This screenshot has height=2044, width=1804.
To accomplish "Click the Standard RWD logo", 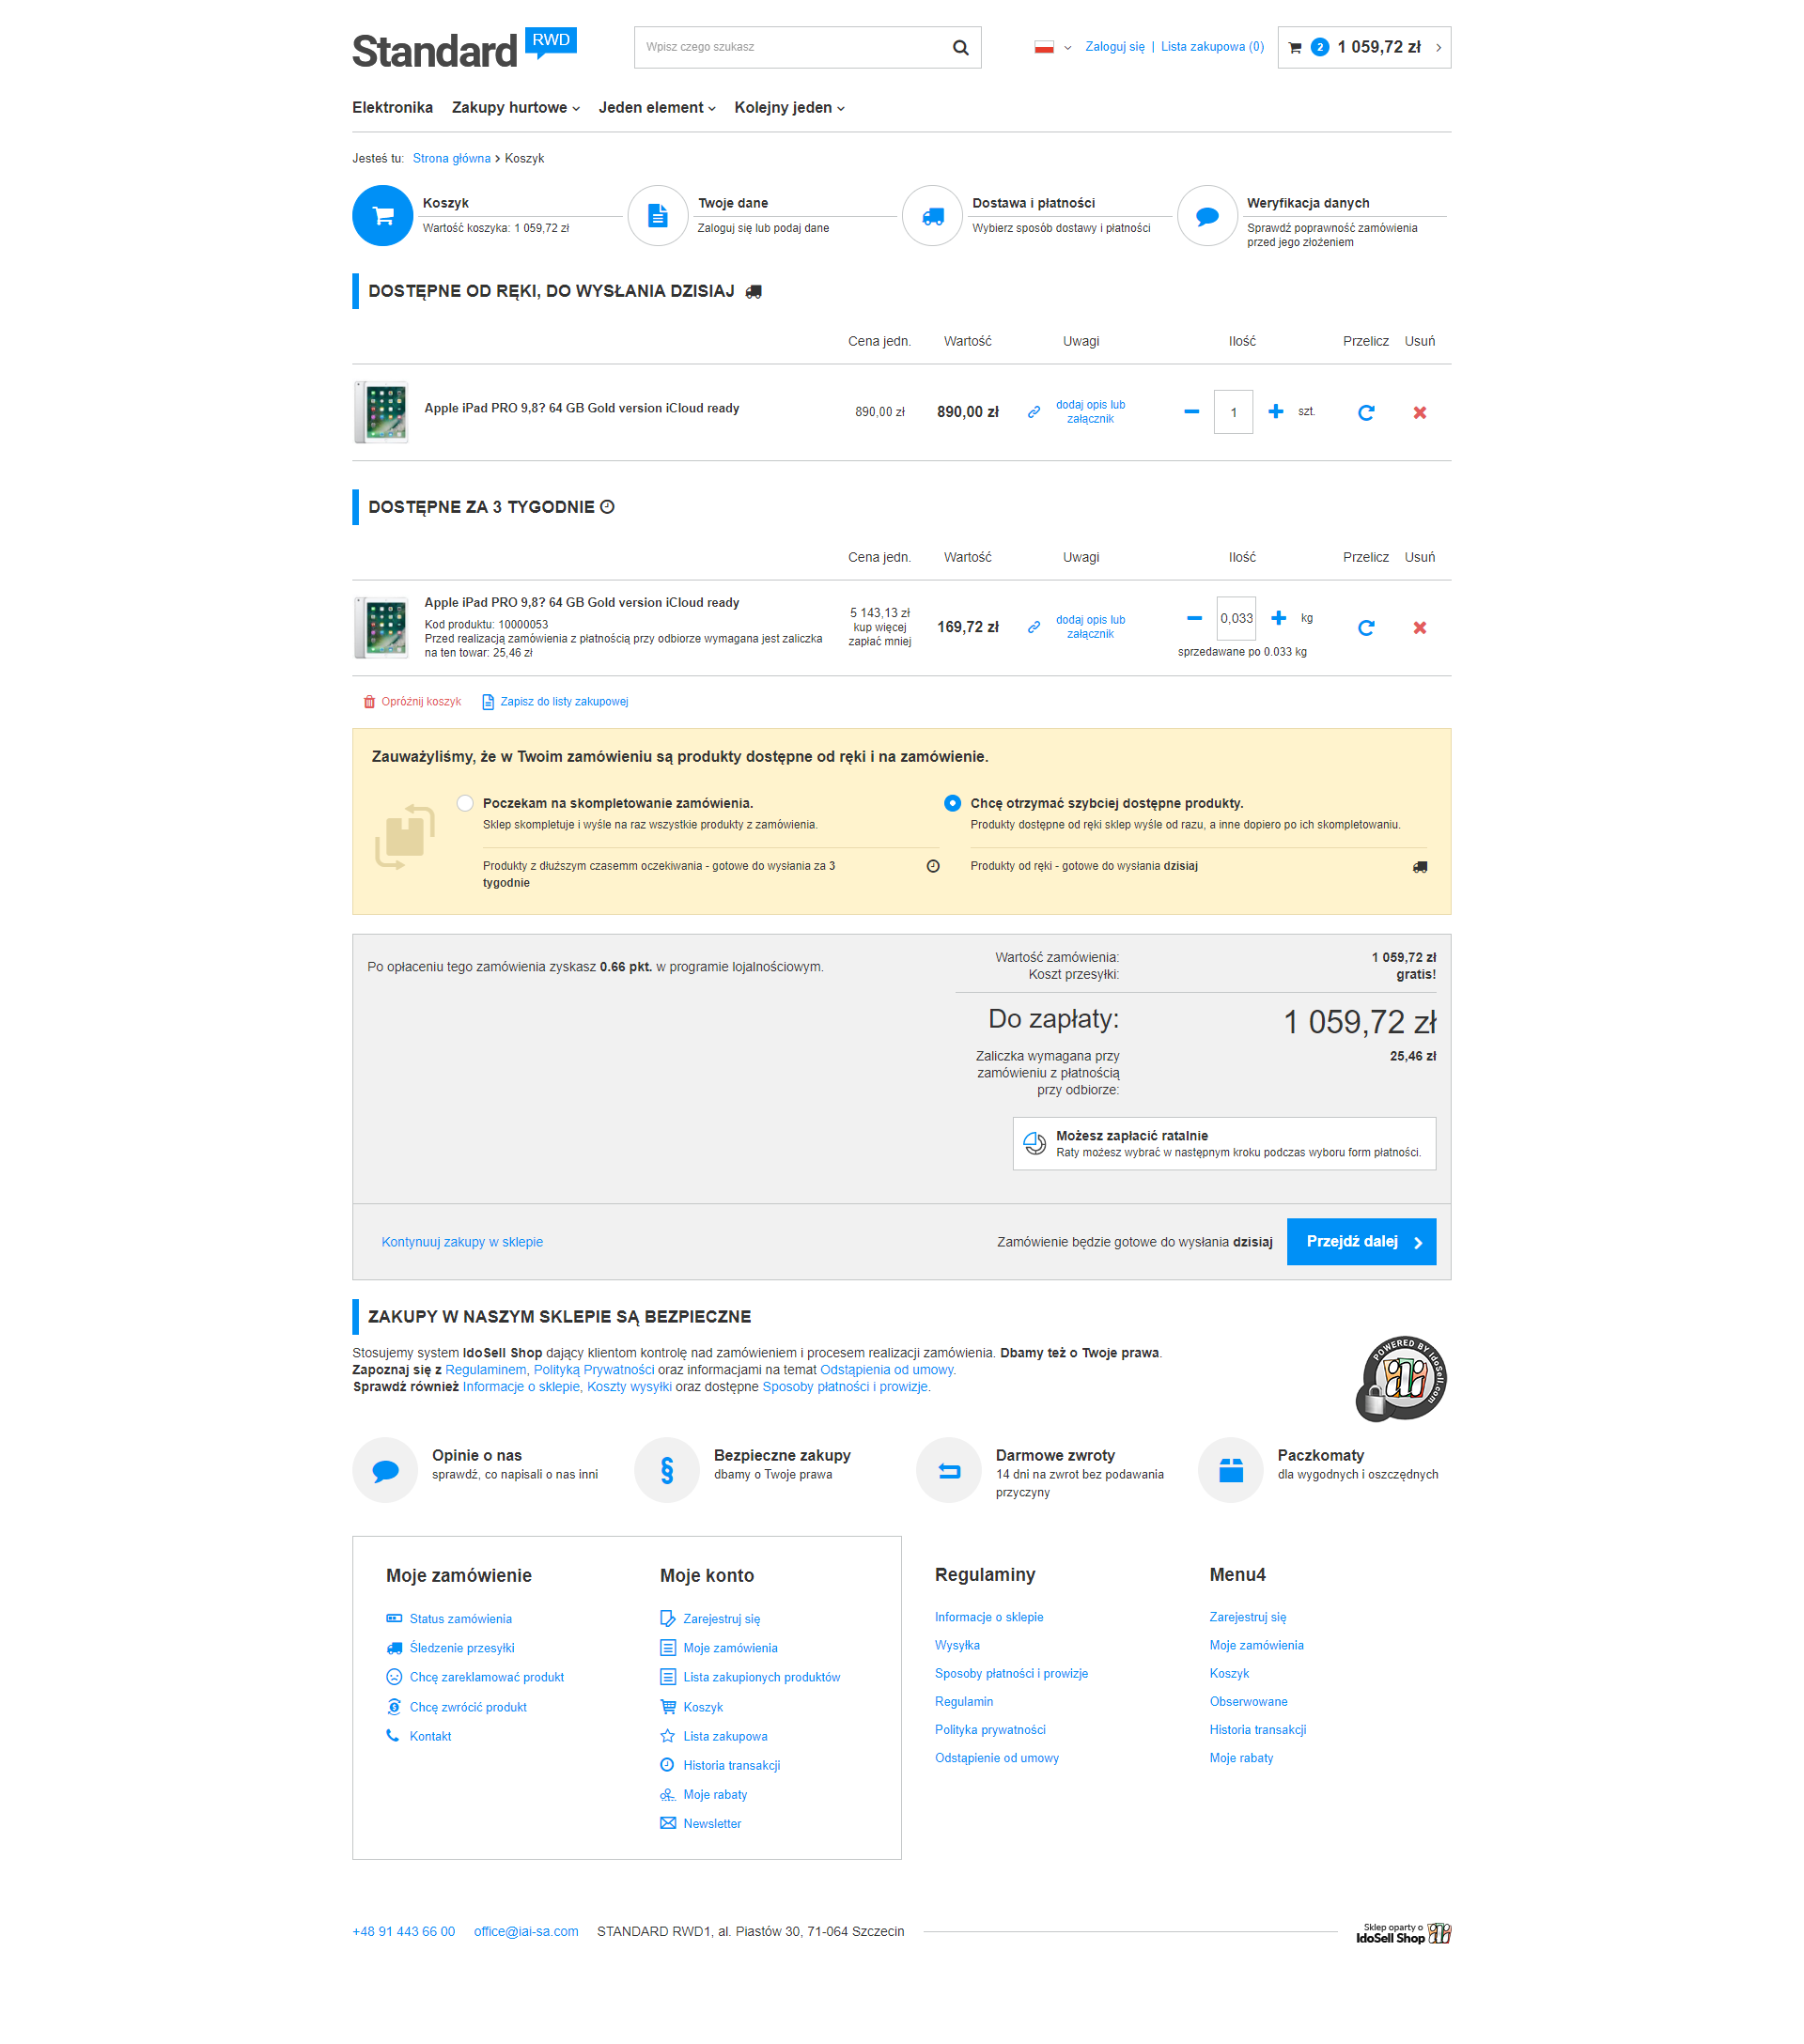I will 464,50.
